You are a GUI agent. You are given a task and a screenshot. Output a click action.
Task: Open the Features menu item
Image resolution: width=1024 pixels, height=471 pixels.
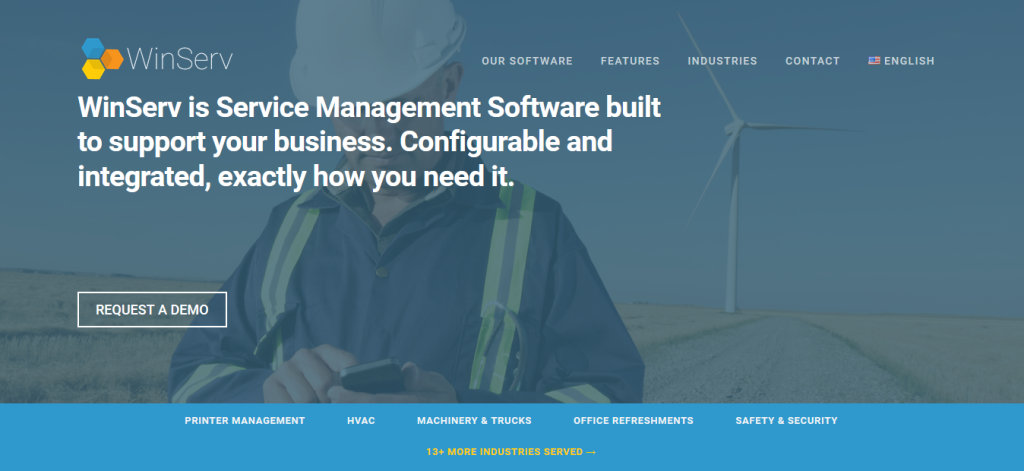pos(630,61)
